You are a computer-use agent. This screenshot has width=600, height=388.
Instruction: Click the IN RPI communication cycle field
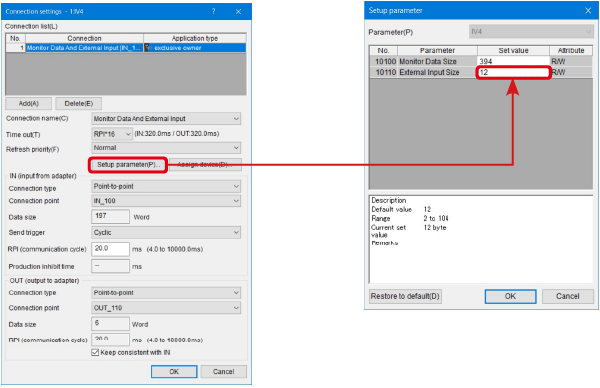tap(110, 249)
